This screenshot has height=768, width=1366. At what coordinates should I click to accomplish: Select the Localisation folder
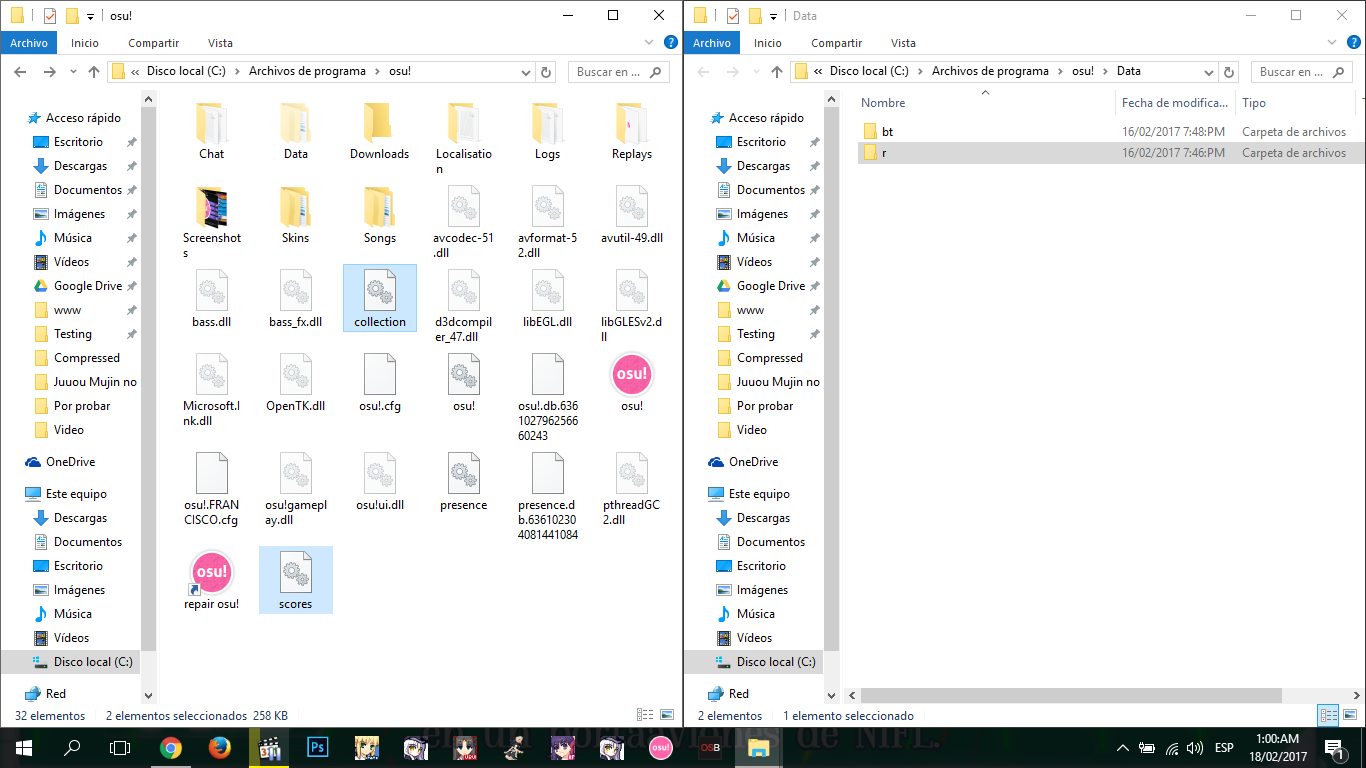(463, 138)
